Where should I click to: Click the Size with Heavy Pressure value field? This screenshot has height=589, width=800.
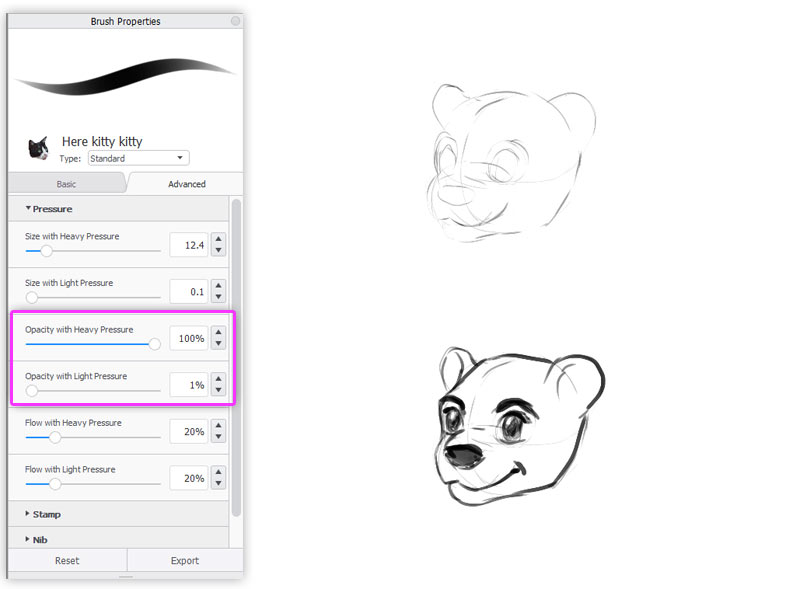(189, 246)
